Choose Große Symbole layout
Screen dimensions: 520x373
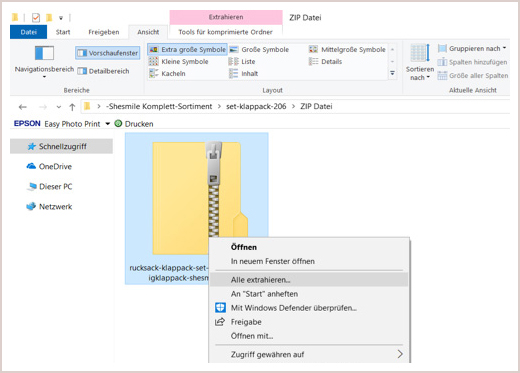click(x=259, y=49)
